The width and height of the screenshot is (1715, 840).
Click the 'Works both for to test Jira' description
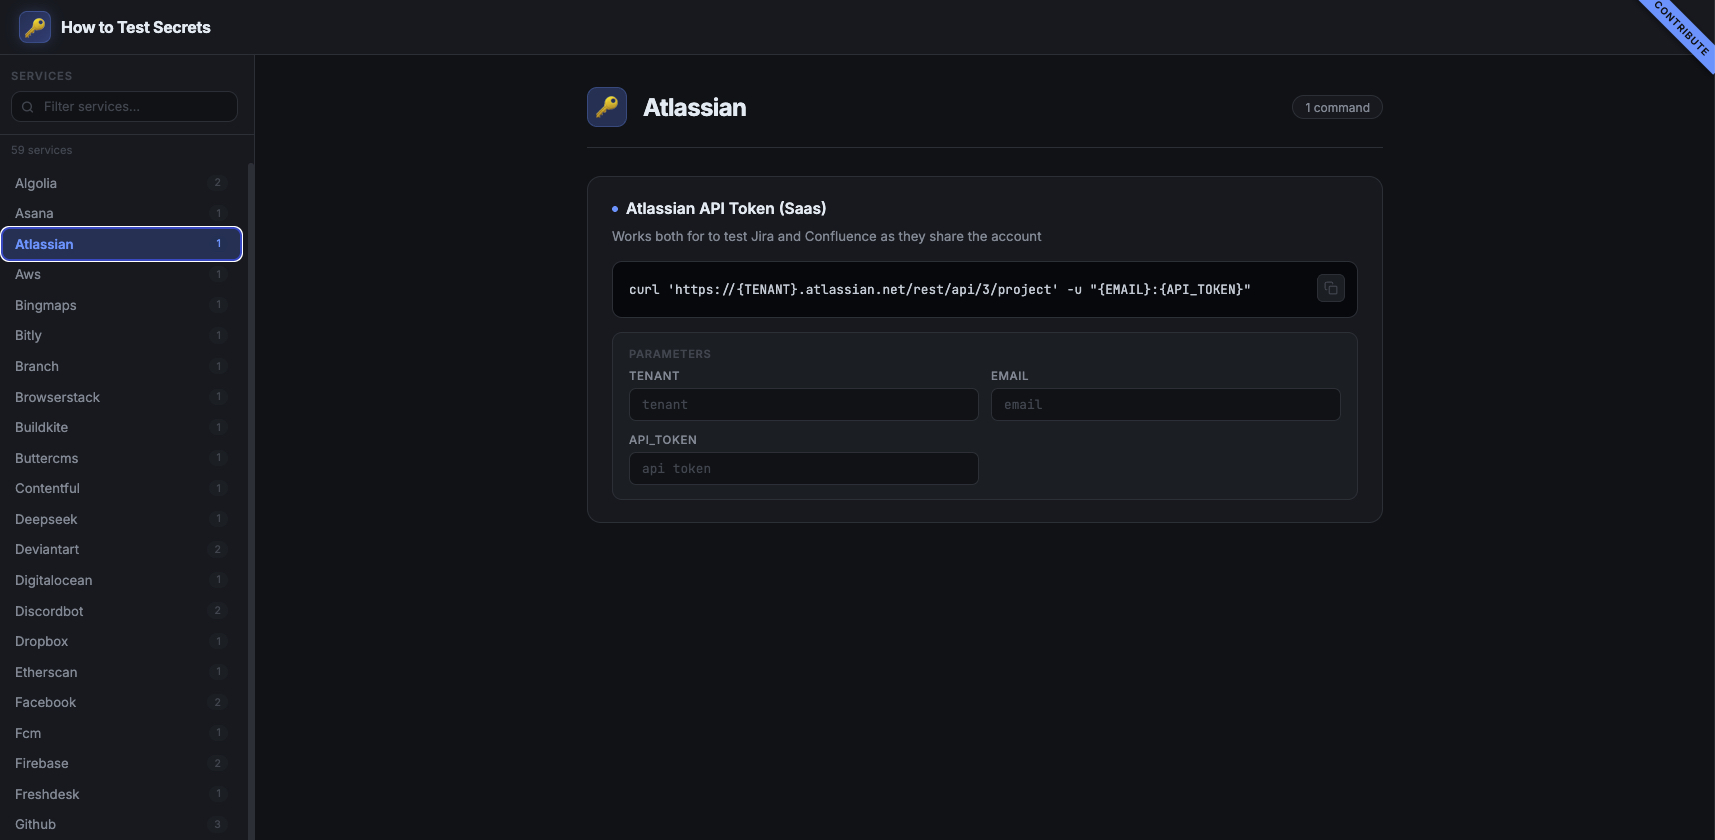point(827,236)
